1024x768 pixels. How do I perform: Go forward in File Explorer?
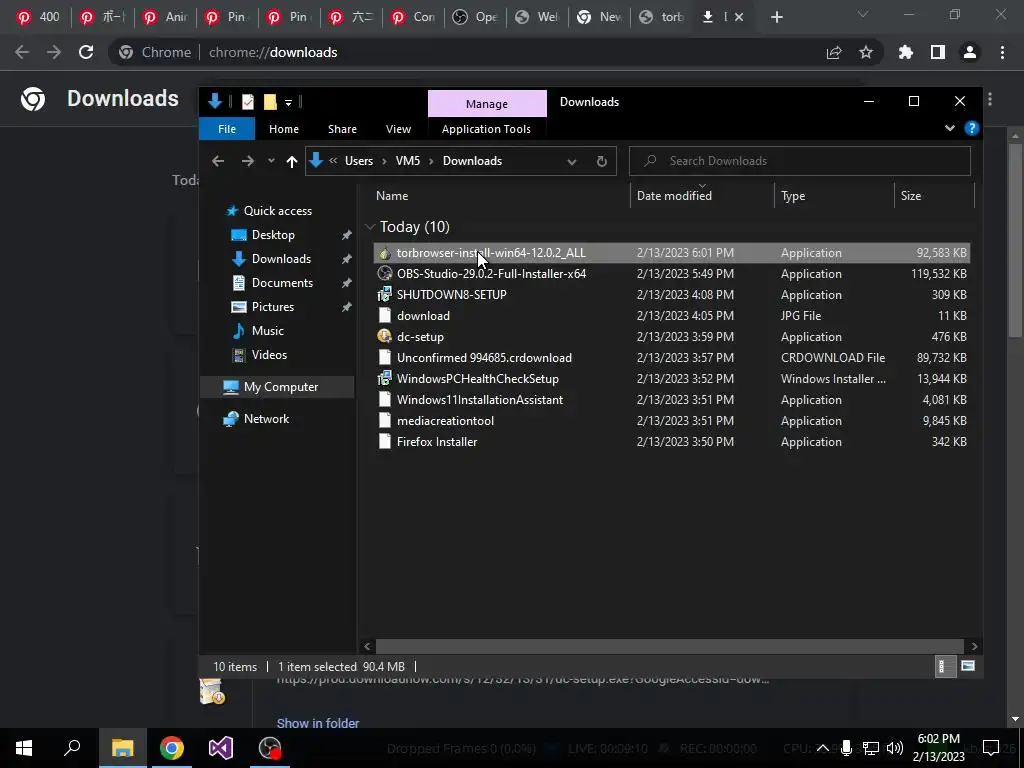248,161
